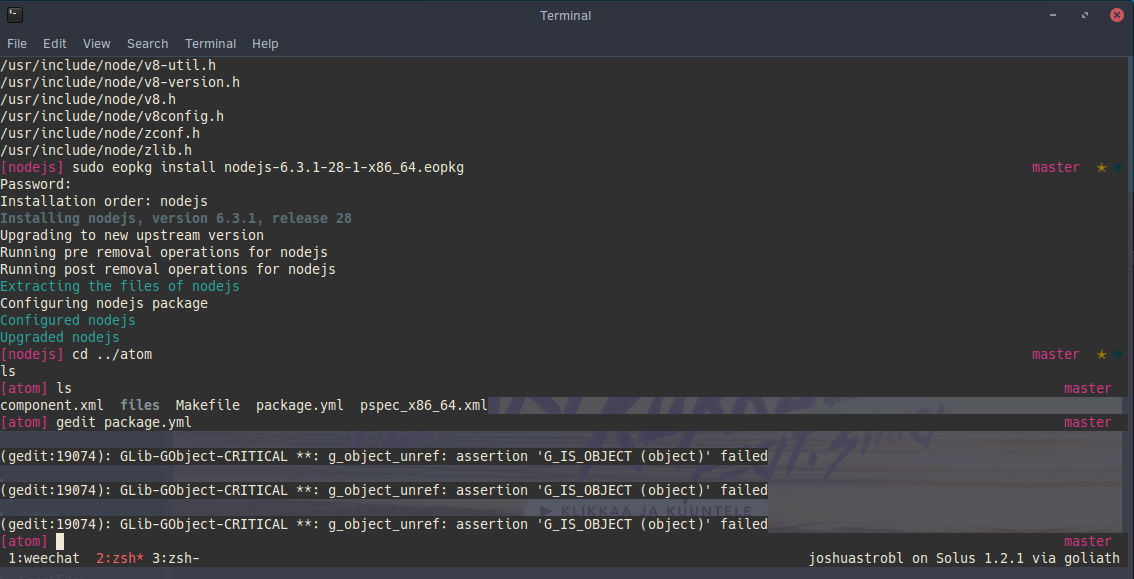Click 'Upgraded nodejs' line
This screenshot has height=579, width=1134.
(60, 337)
